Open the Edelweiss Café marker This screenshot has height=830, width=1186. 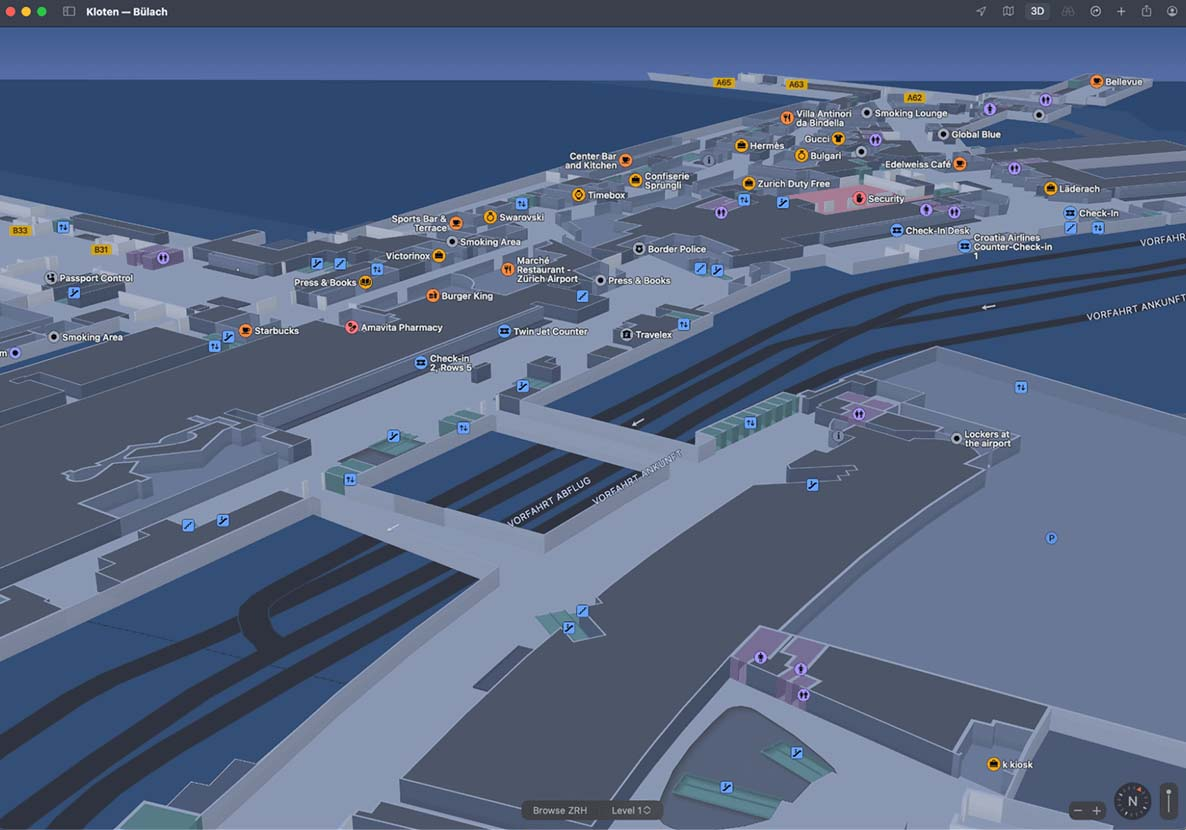coord(960,164)
